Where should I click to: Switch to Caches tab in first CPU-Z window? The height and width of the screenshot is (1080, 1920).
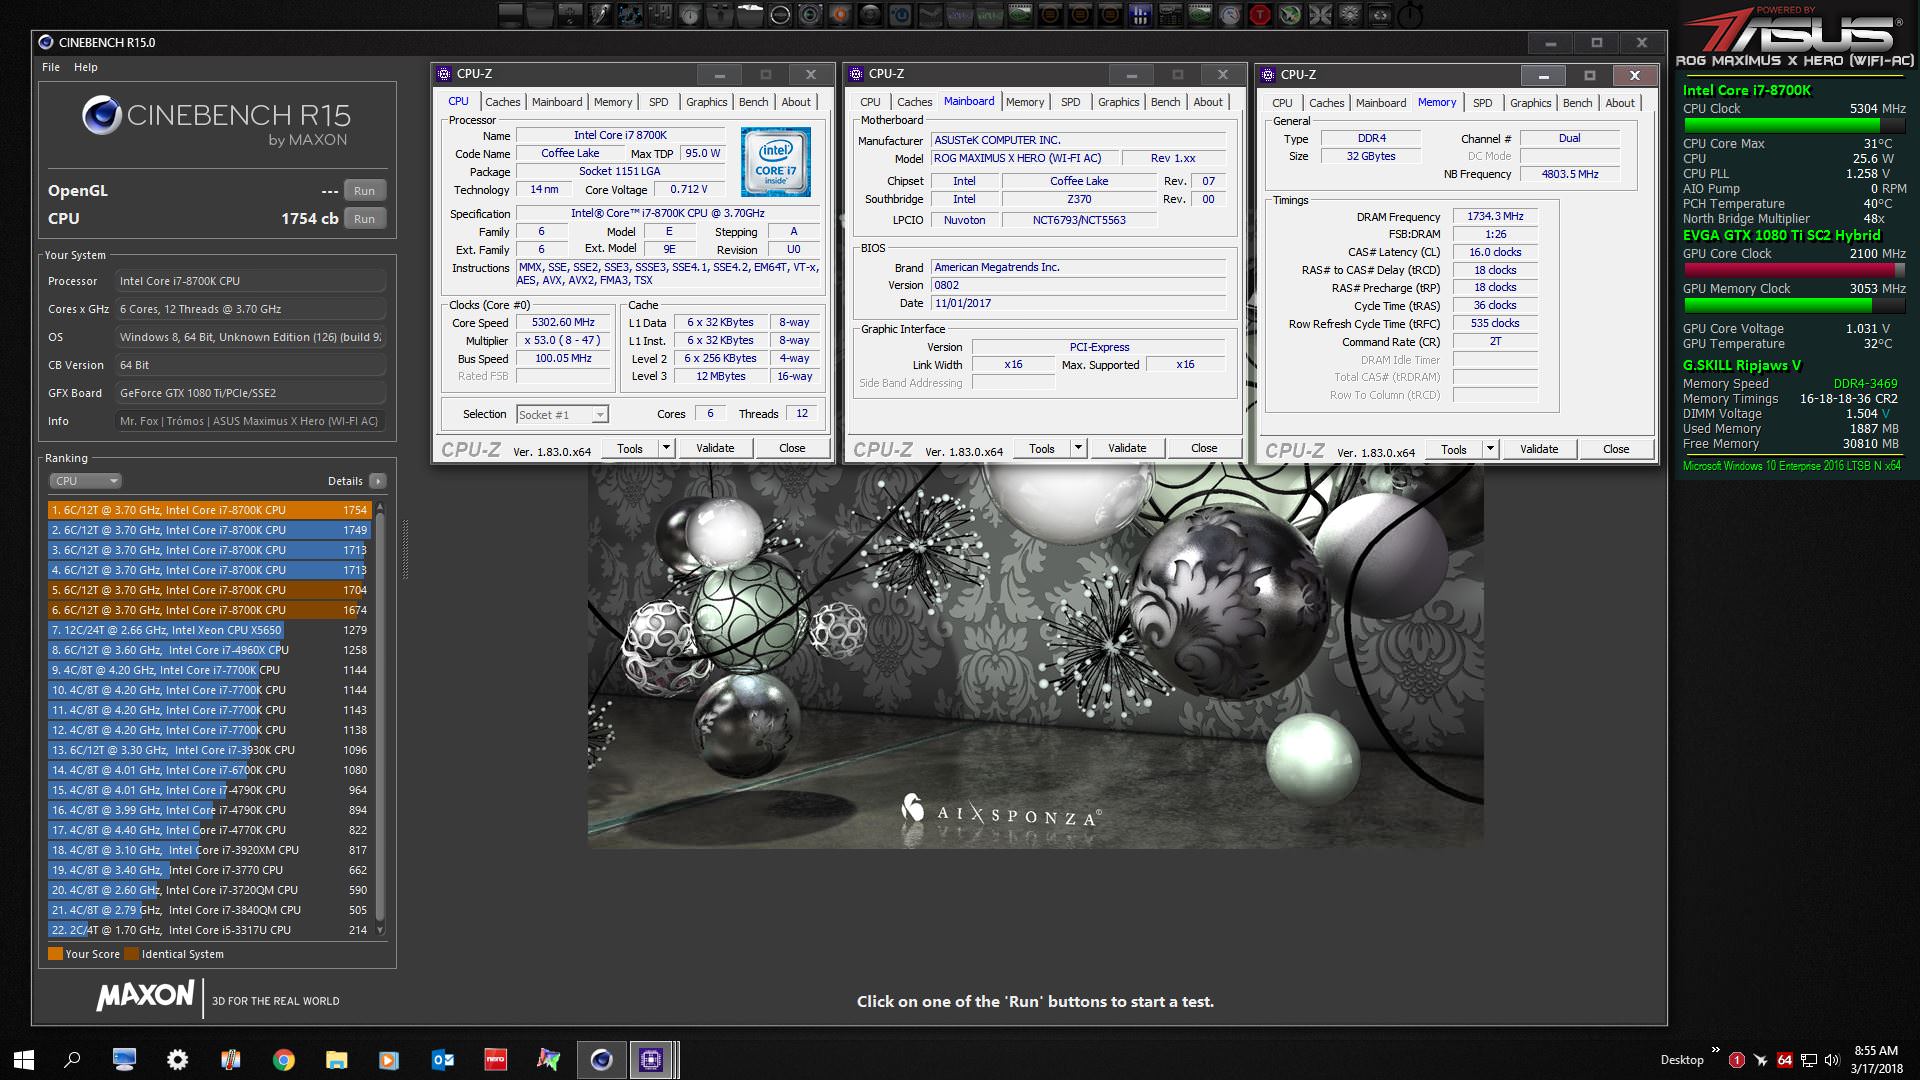click(x=502, y=102)
